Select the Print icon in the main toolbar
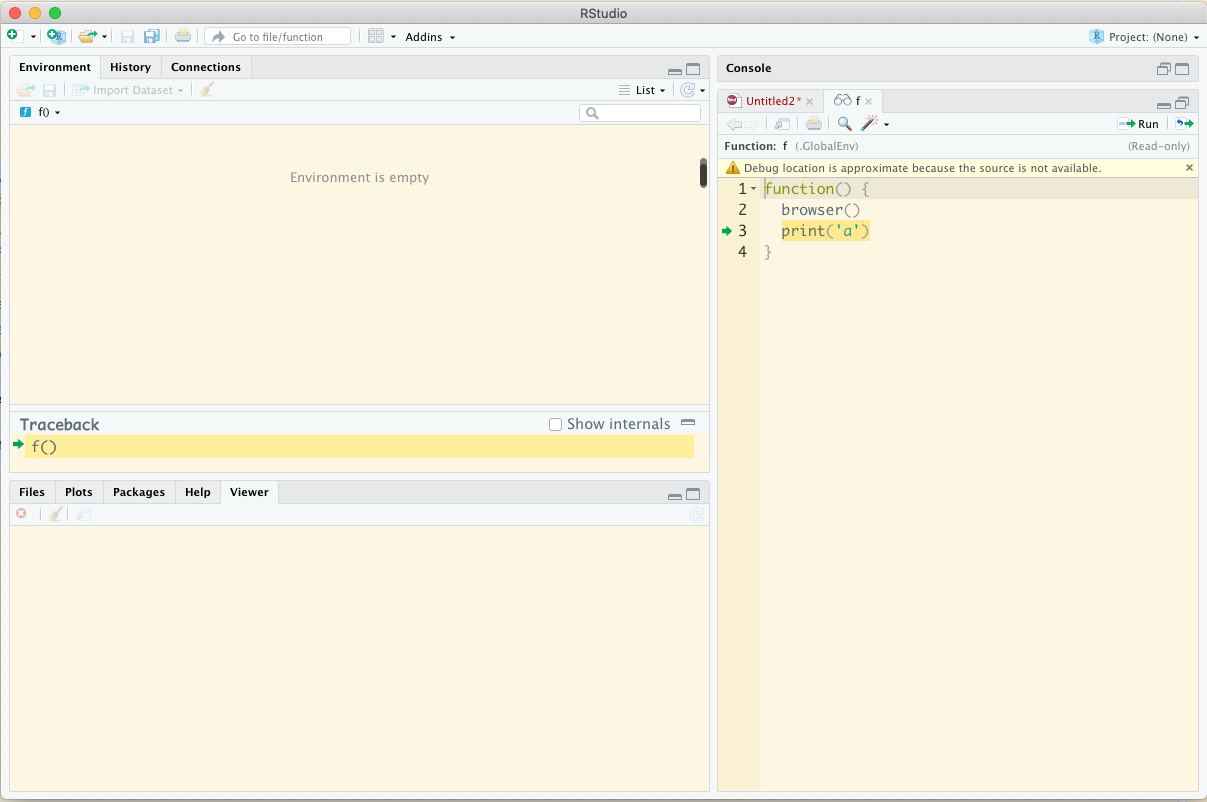The height and width of the screenshot is (802, 1207). [x=183, y=35]
